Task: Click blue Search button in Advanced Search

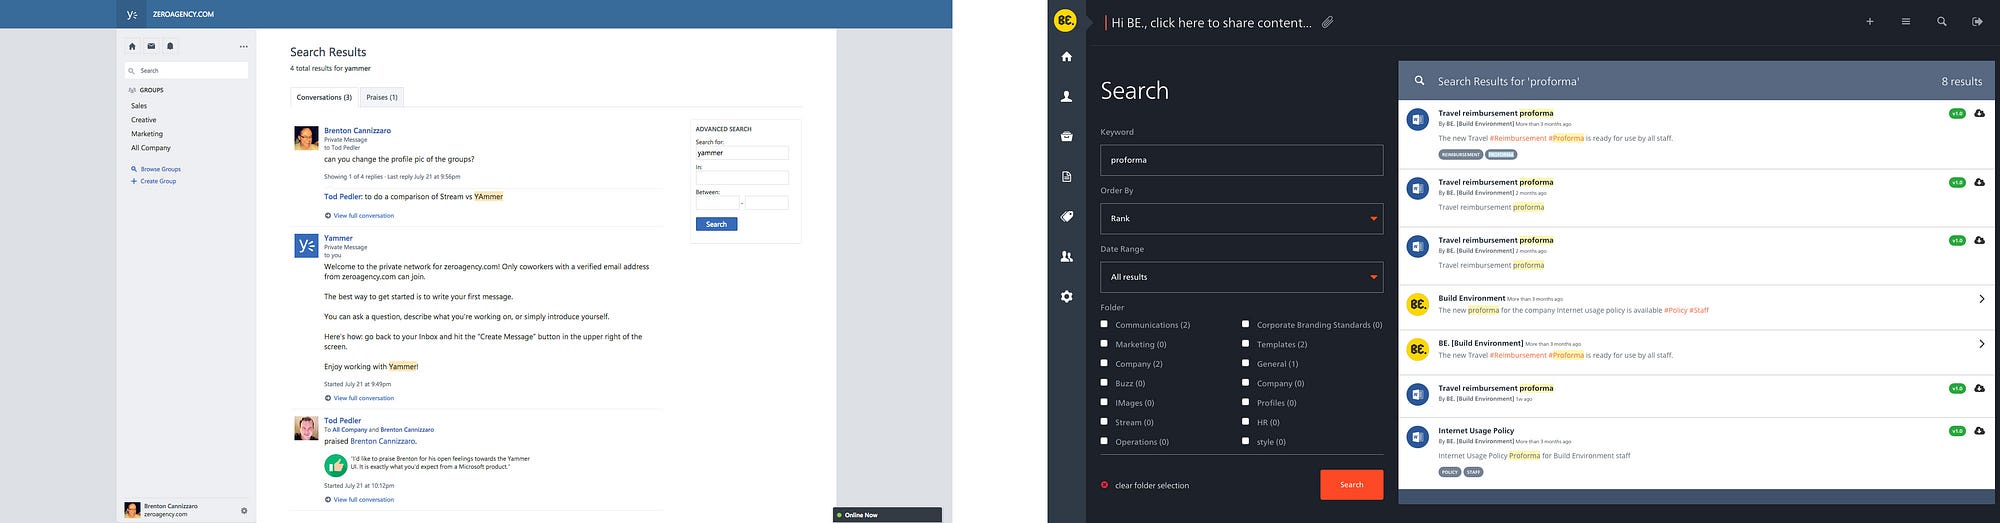Action: pos(716,224)
